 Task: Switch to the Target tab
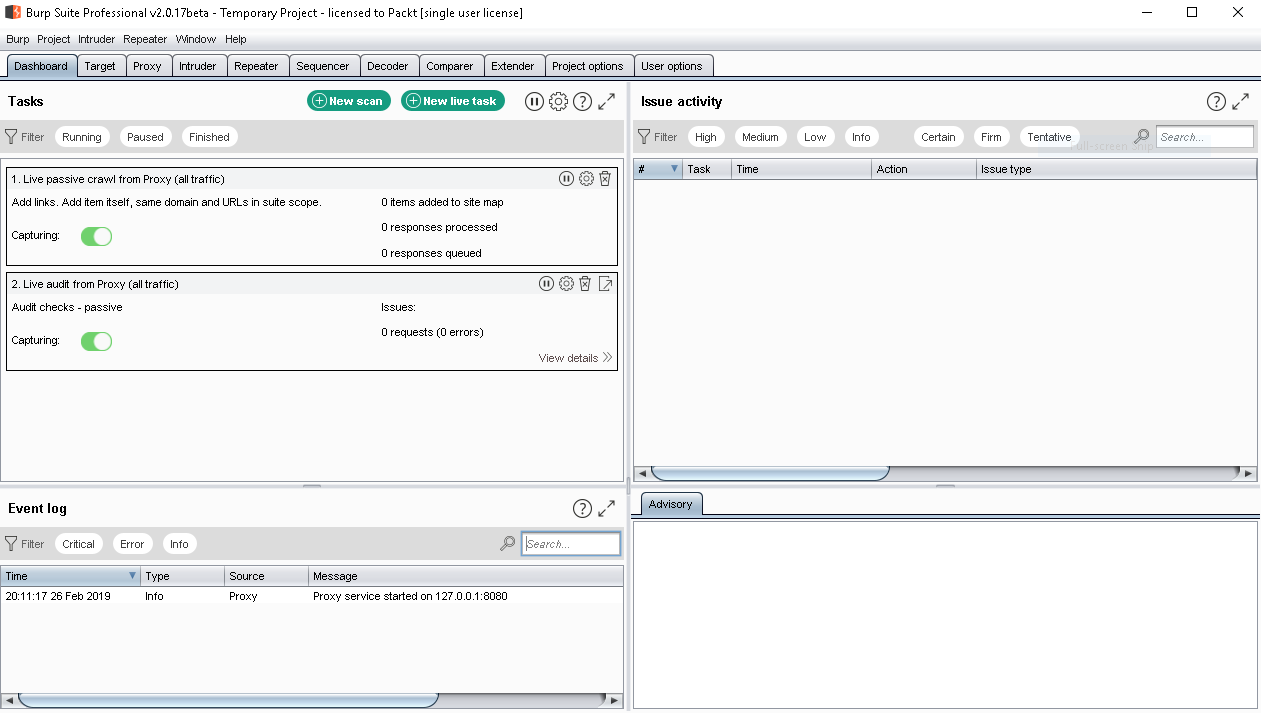(100, 66)
